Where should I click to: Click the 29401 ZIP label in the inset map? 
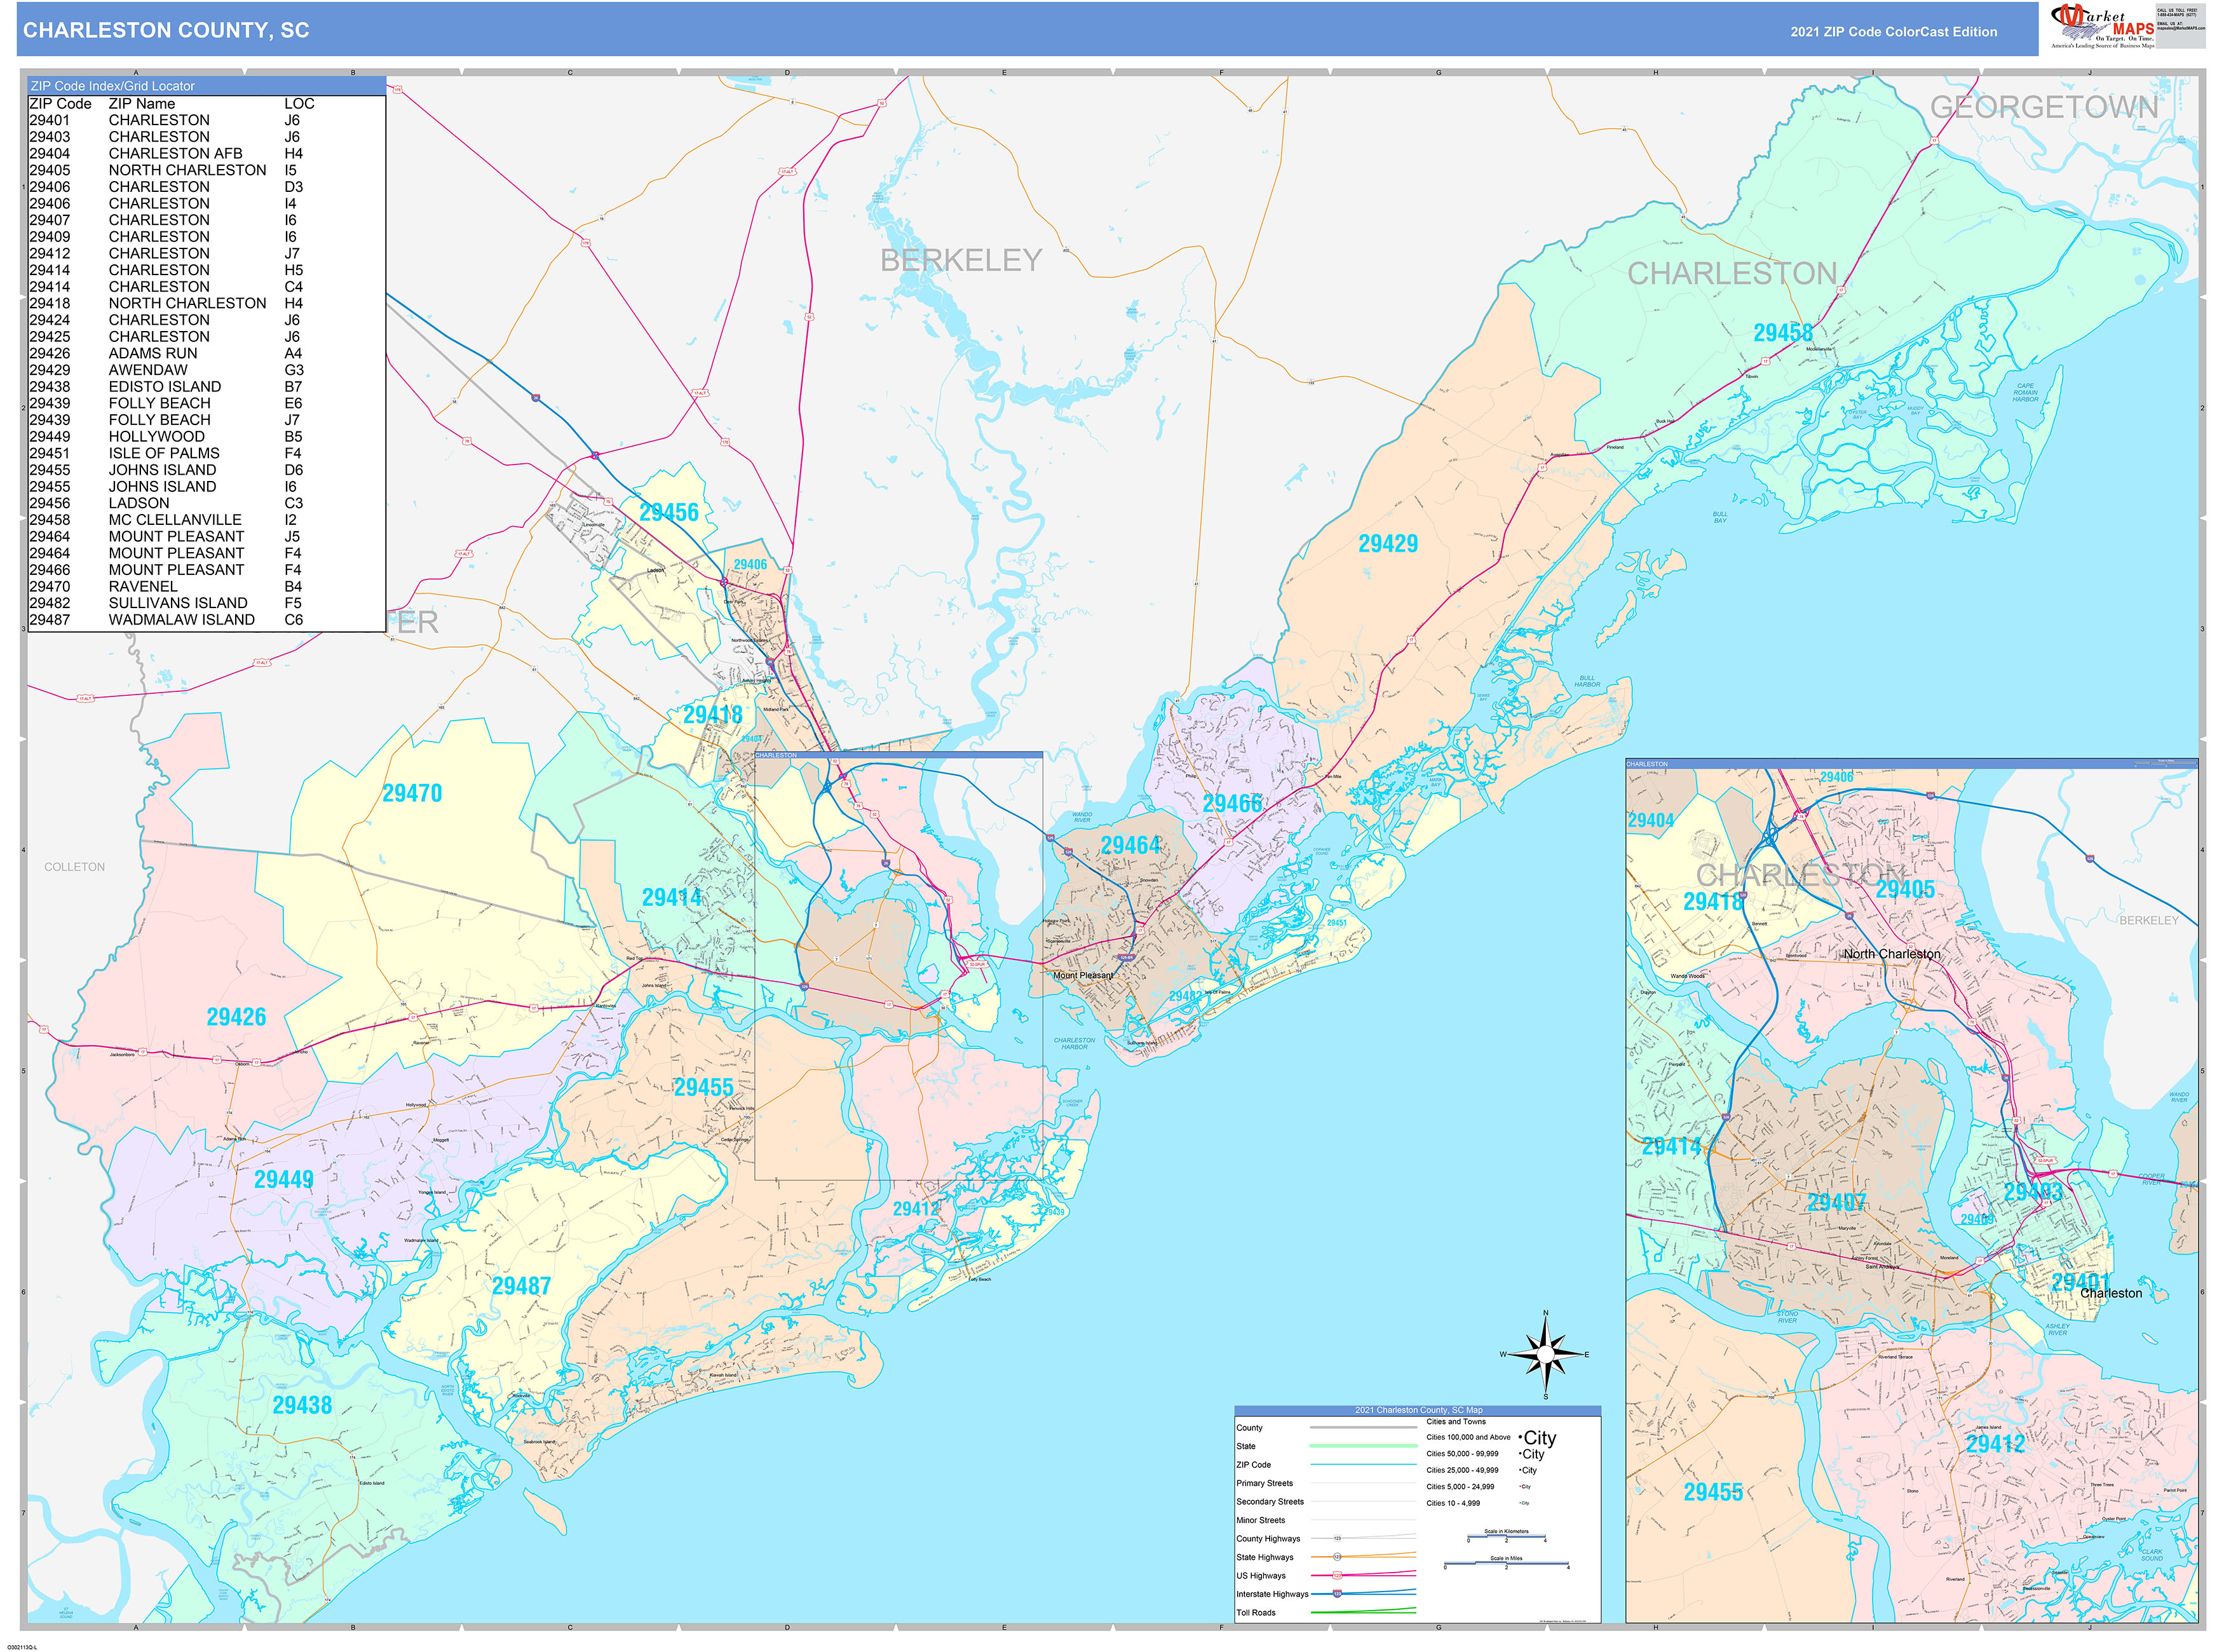(x=2080, y=1283)
